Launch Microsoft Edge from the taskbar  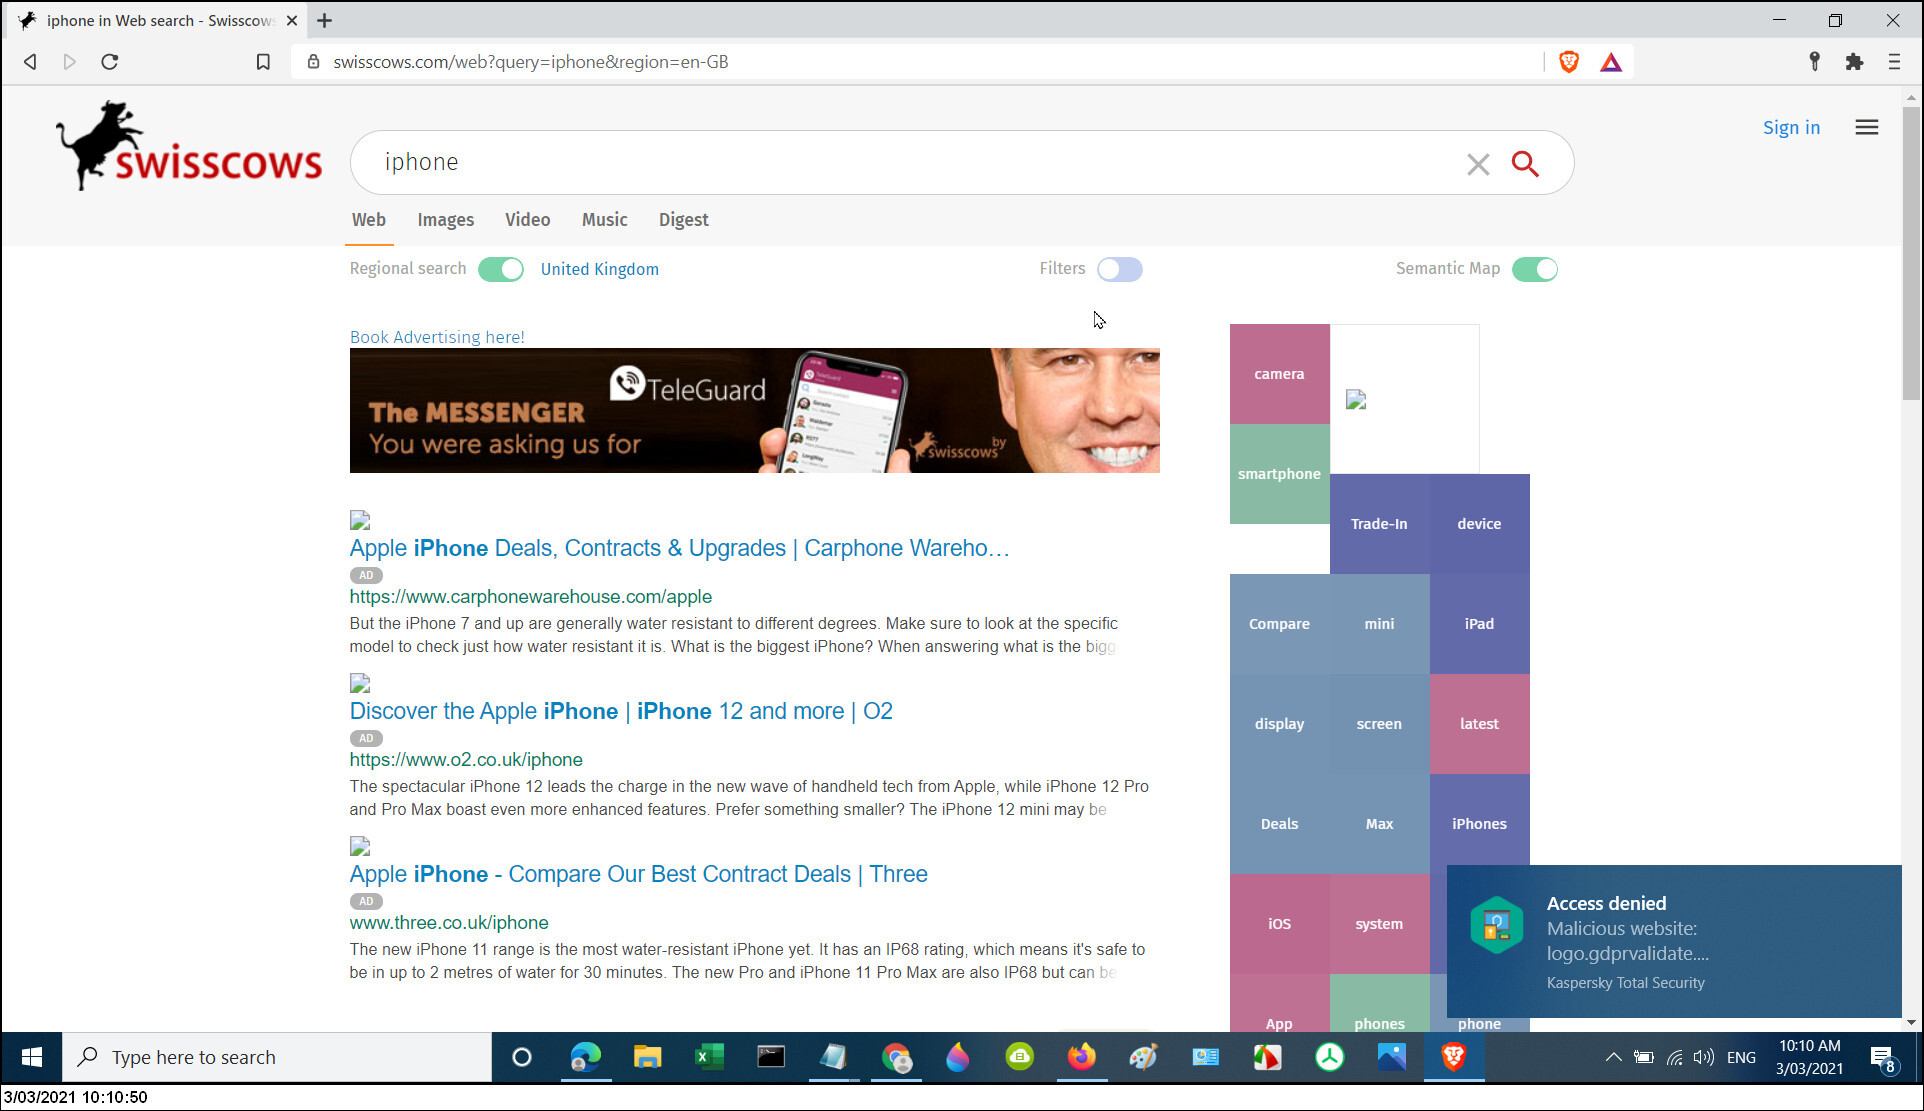click(x=586, y=1057)
